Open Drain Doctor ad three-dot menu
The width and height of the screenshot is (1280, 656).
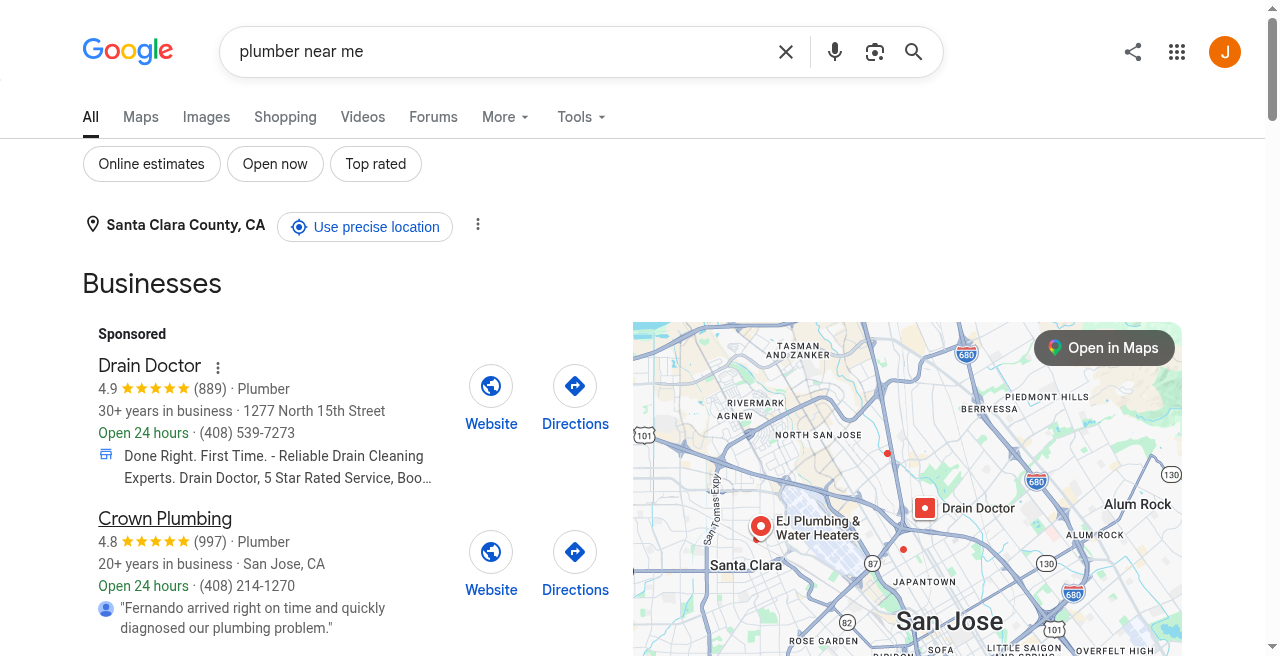tap(218, 368)
